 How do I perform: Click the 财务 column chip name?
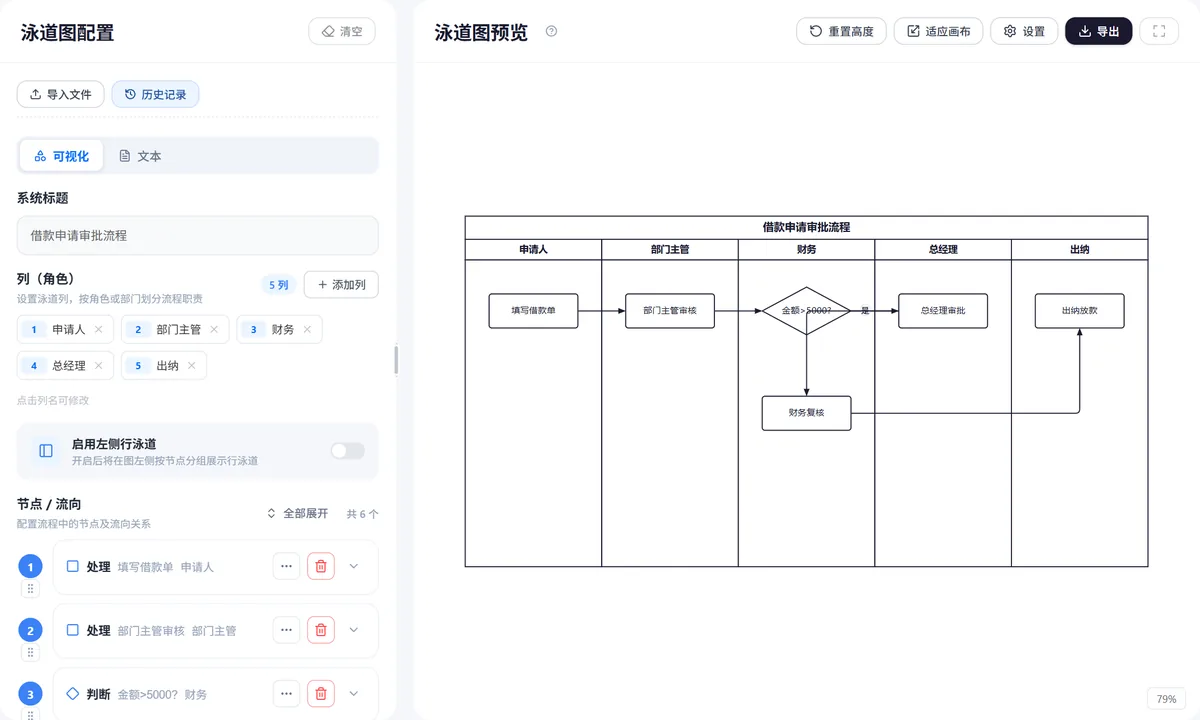(x=283, y=329)
